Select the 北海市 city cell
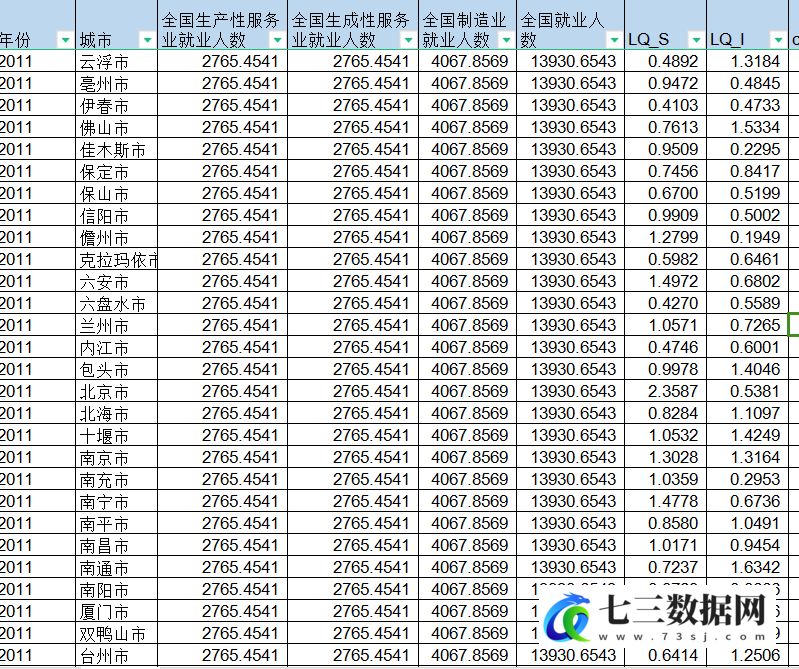The image size is (799, 669). (116, 413)
